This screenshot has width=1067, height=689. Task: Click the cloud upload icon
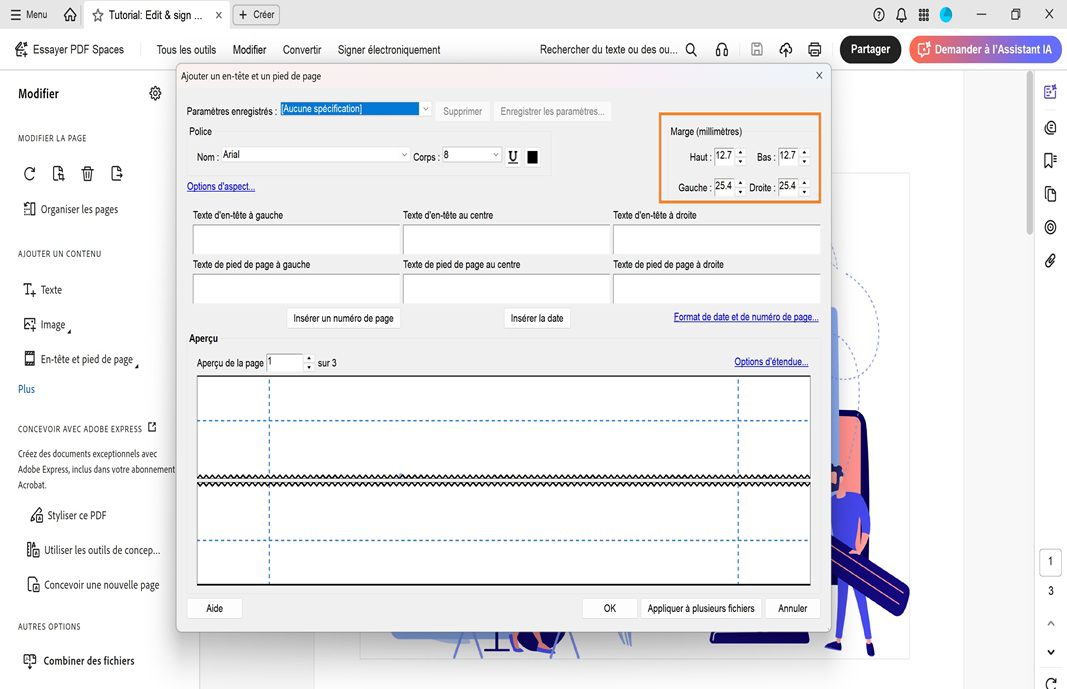pos(786,49)
